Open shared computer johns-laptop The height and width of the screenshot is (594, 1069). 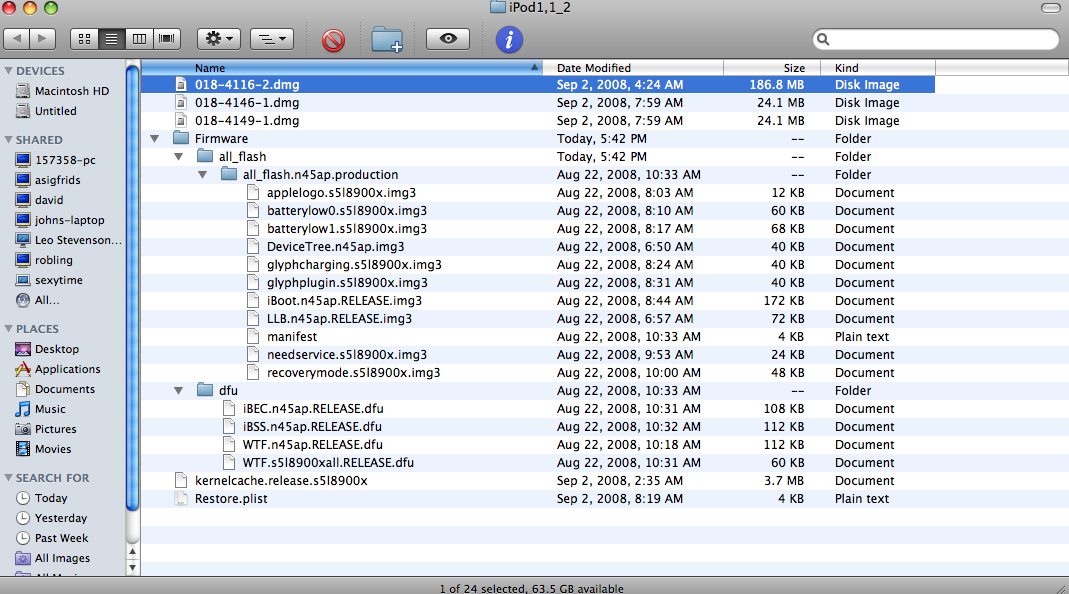click(x=60, y=220)
